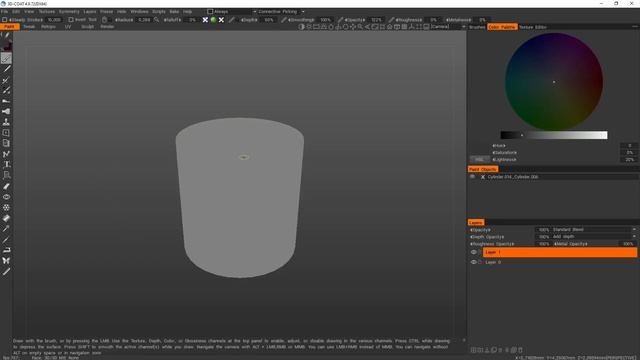Select the thin line tool below the brush tool
Screen dimensions: 640x360
pos(6,69)
